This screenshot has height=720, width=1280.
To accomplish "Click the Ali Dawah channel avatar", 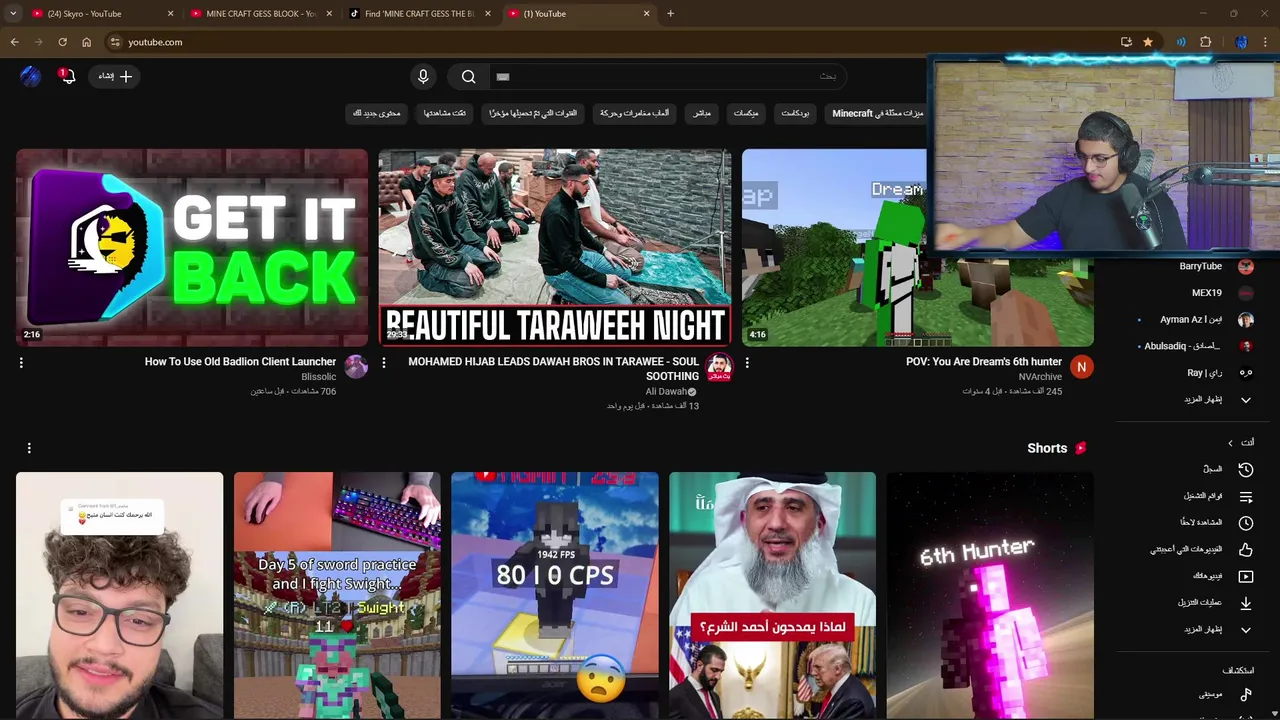I will coord(719,367).
